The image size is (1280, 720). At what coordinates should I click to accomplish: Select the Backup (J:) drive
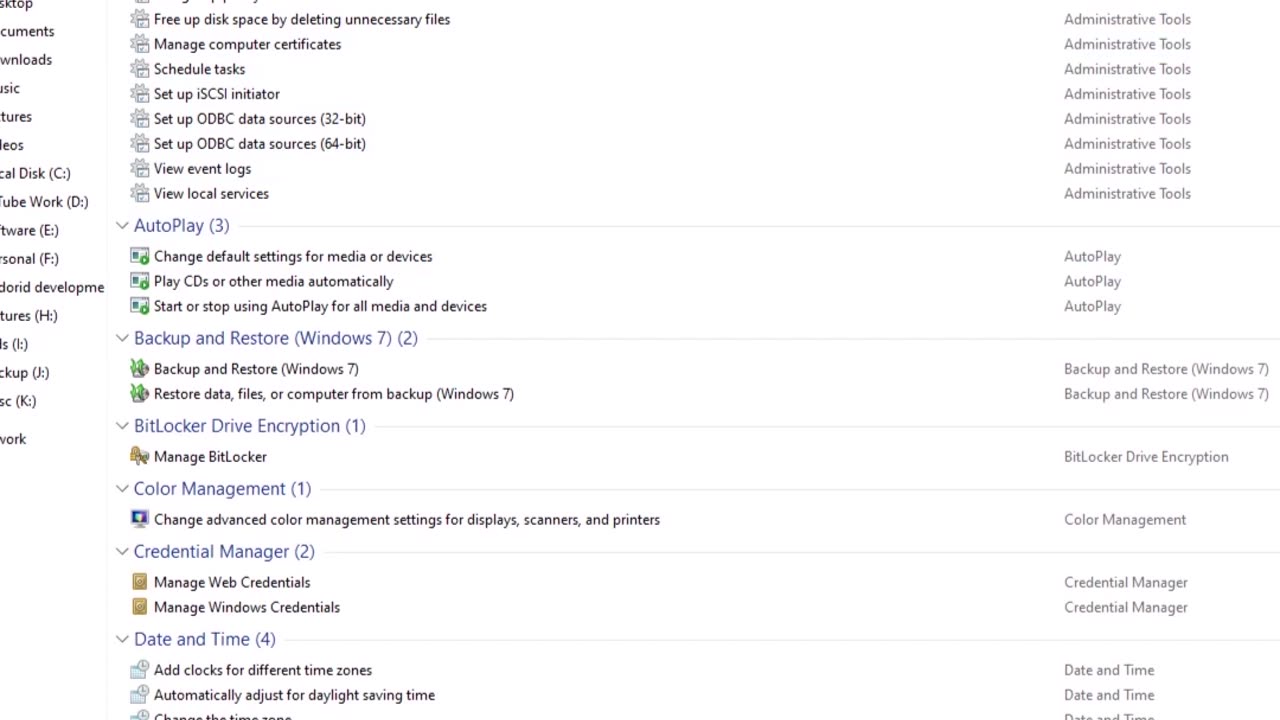24,373
